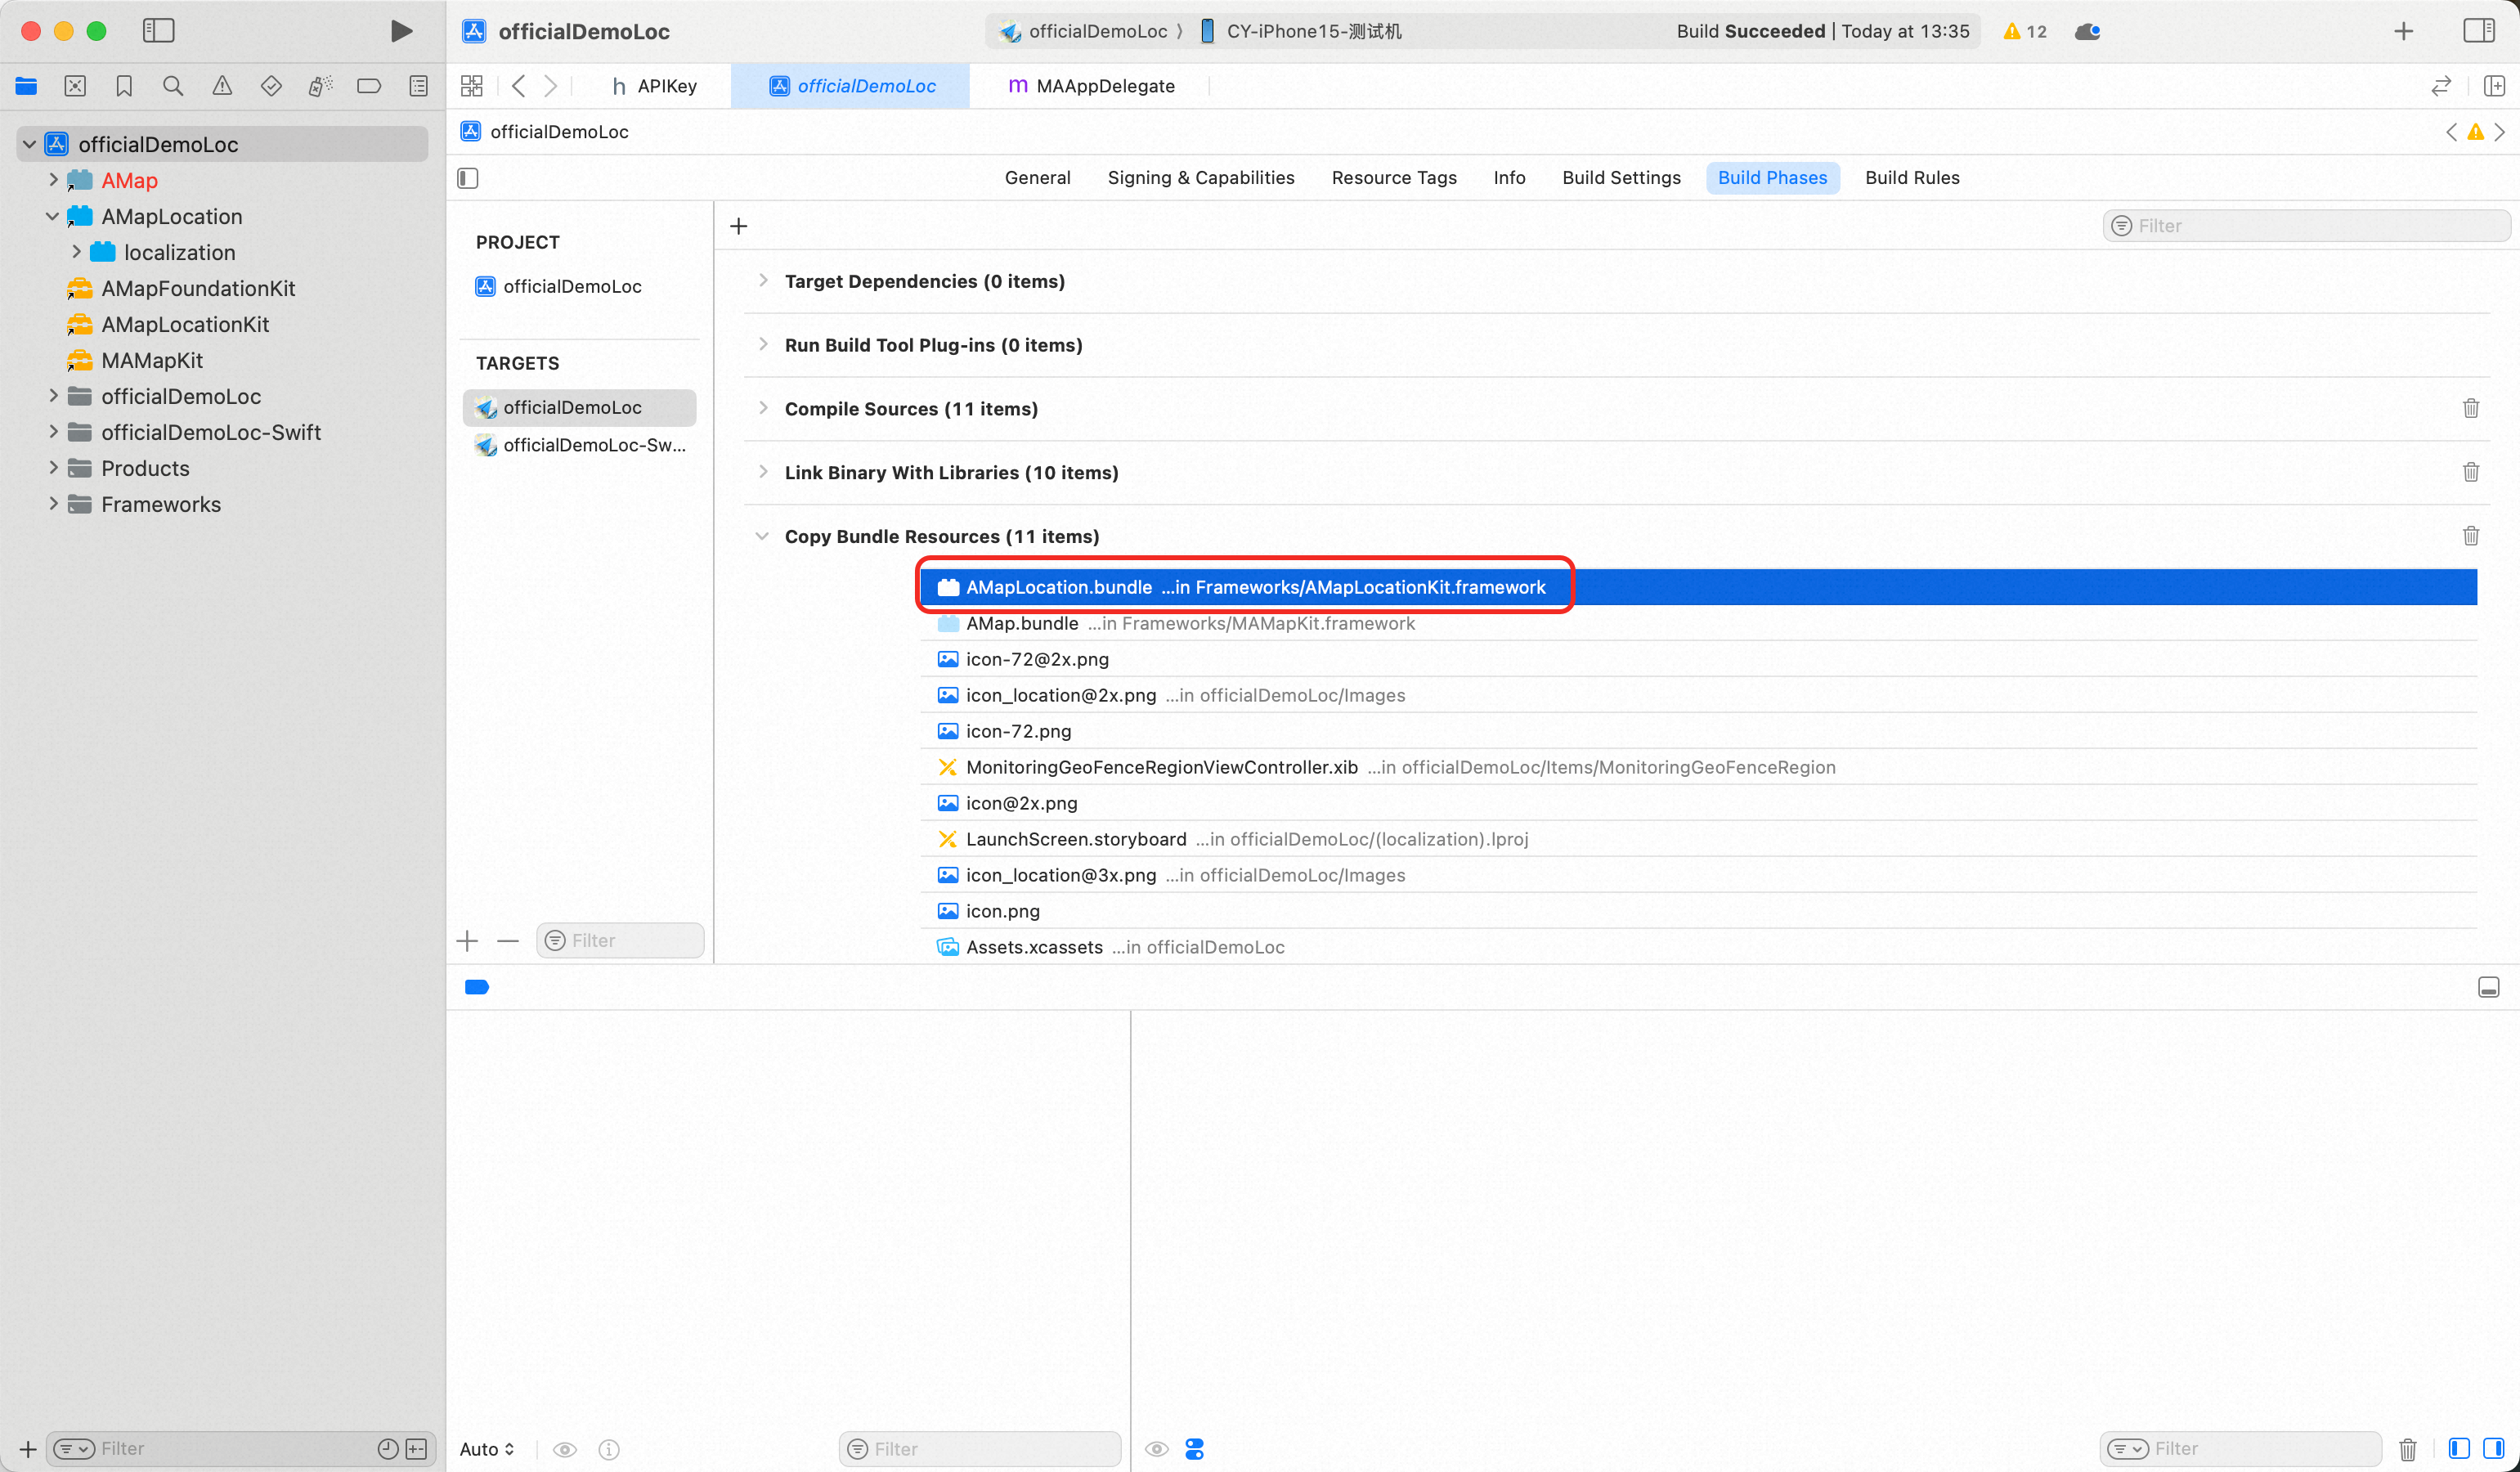The image size is (2520, 1472).
Task: Select officialDemoLoc-Sw... target
Action: (x=580, y=445)
